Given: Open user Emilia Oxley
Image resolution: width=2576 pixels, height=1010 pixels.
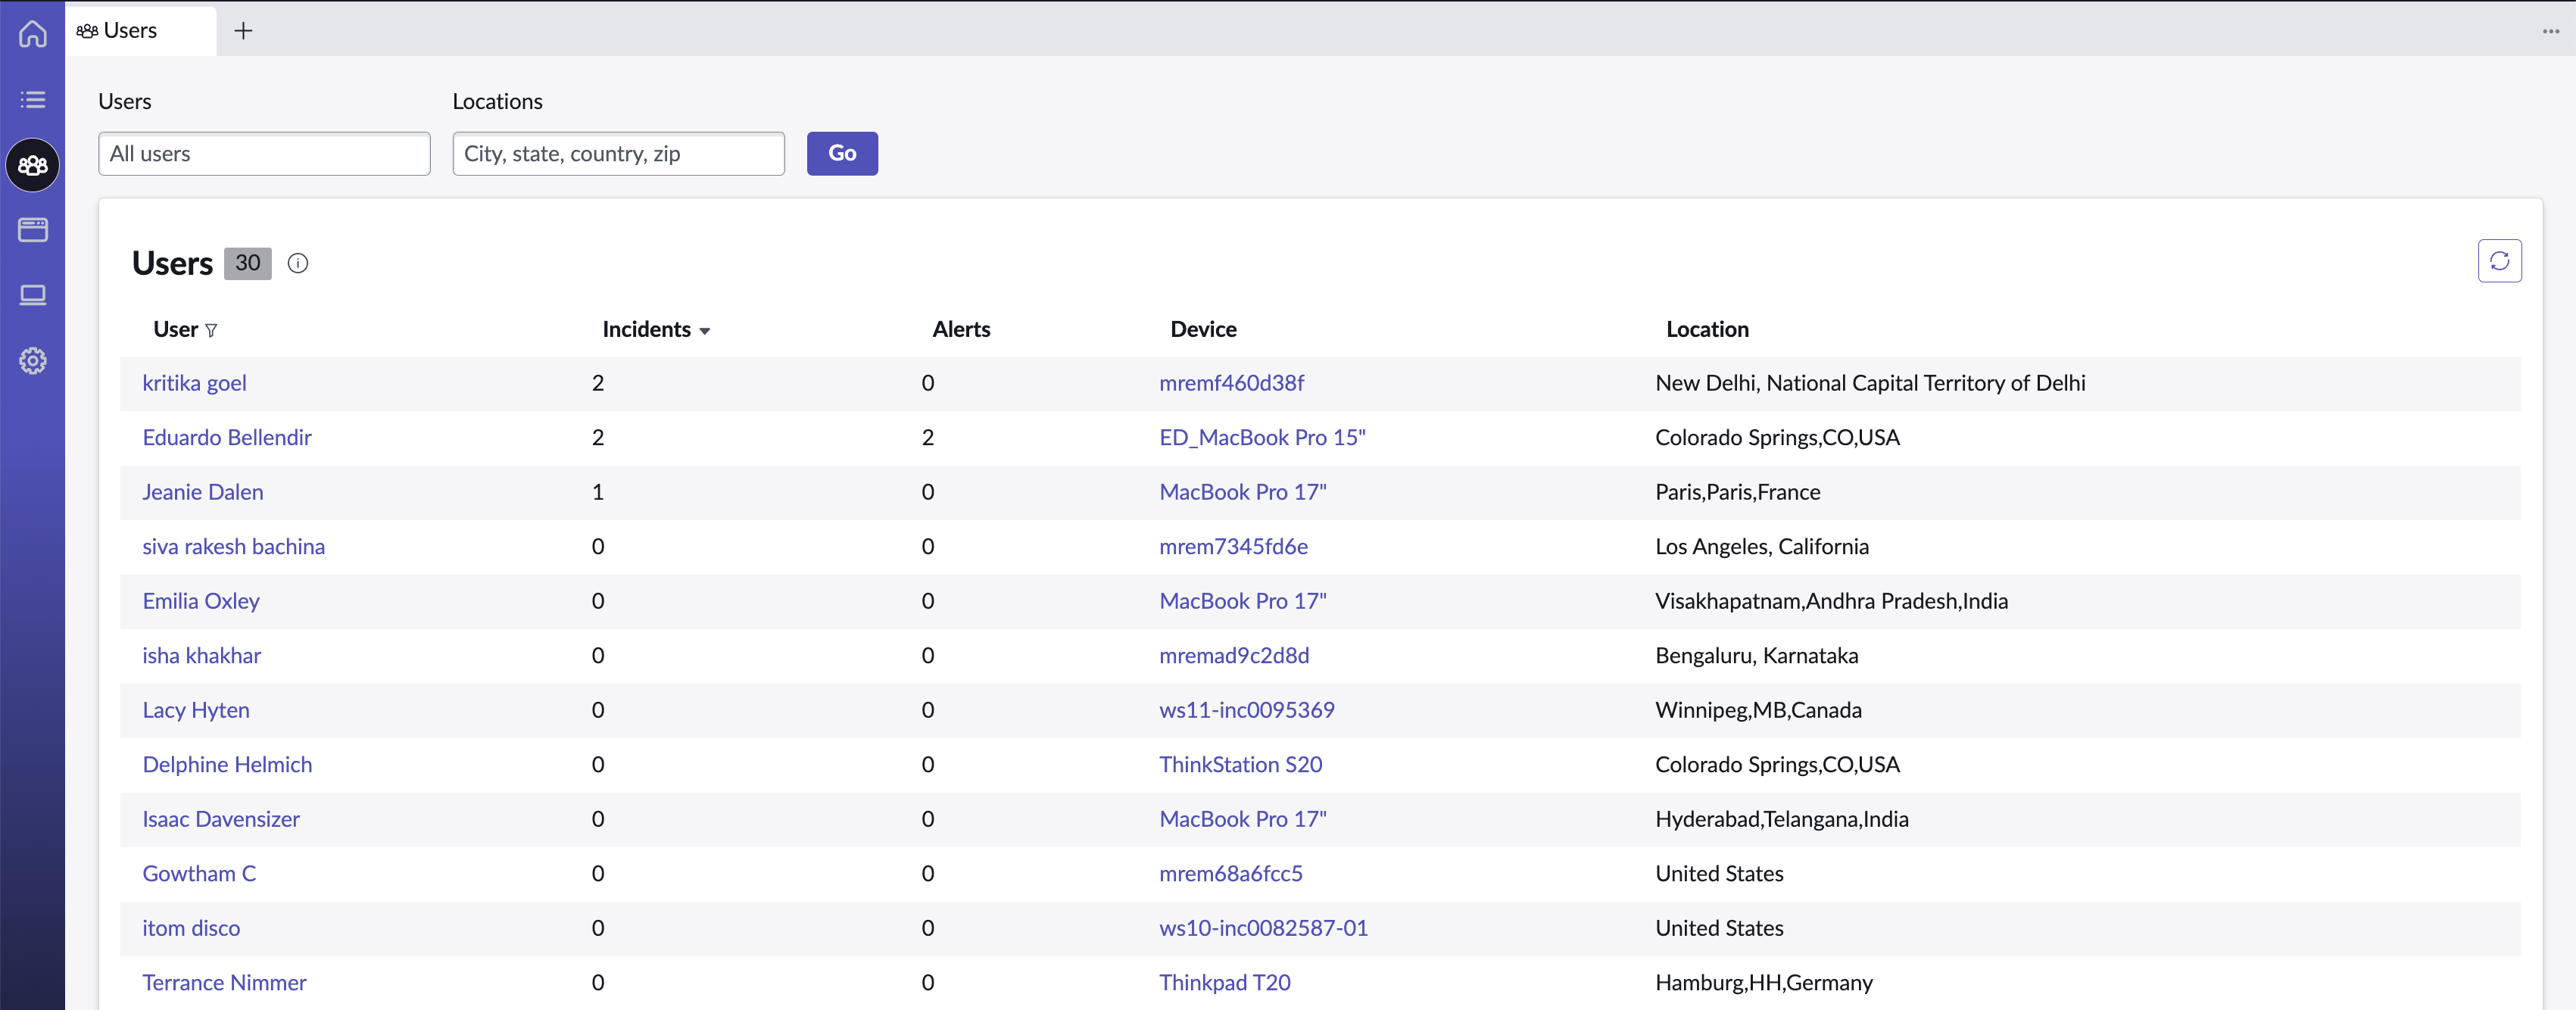Looking at the screenshot, I should point(201,601).
